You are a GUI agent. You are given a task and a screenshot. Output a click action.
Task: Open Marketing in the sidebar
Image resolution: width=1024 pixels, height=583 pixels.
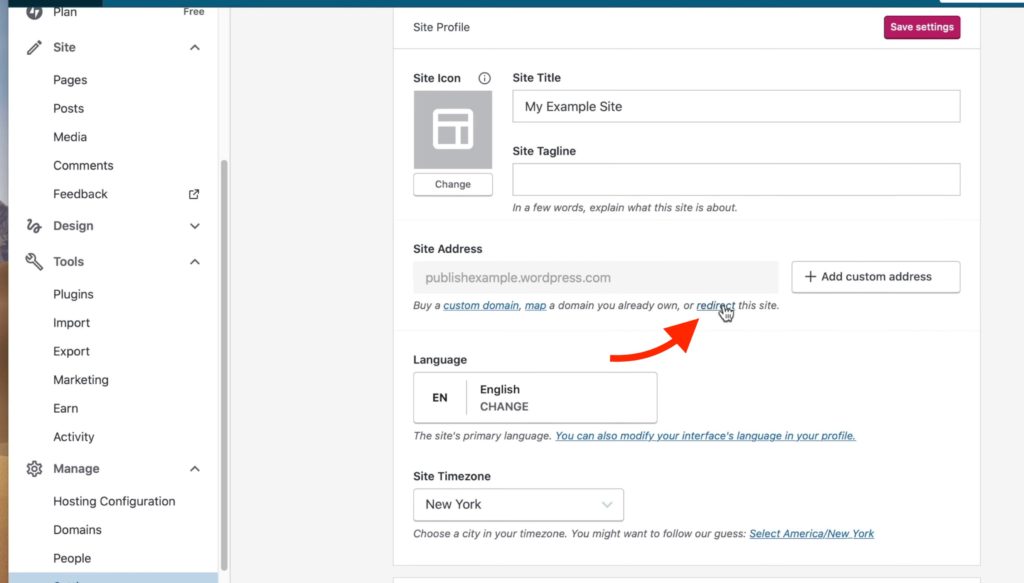pyautogui.click(x=81, y=380)
